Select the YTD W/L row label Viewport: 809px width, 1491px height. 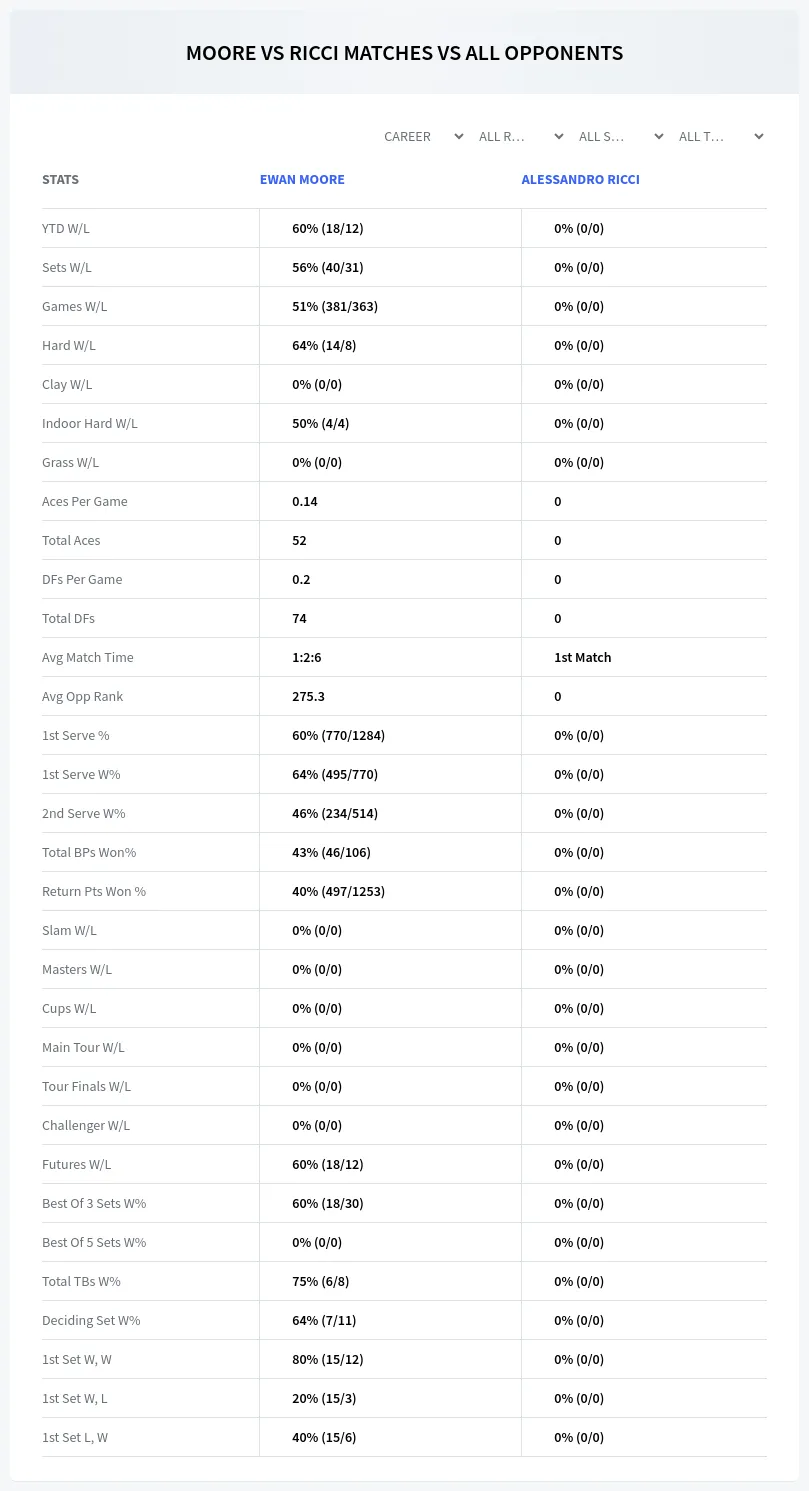(x=66, y=228)
